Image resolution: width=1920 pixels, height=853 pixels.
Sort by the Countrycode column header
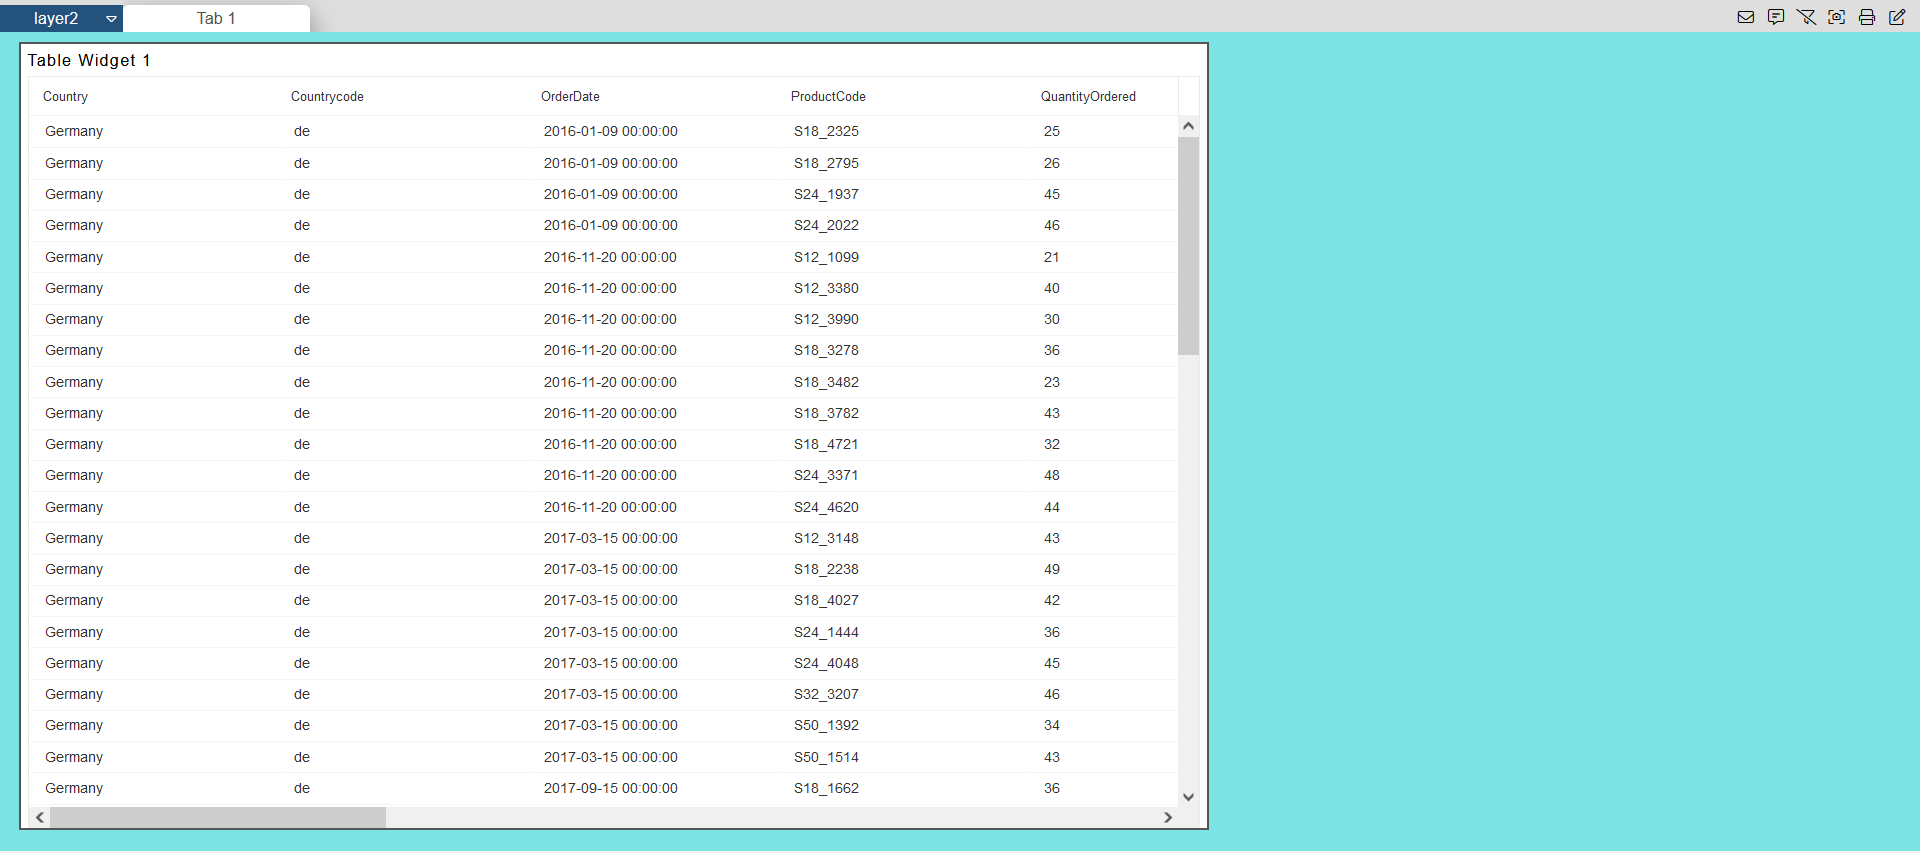327,97
